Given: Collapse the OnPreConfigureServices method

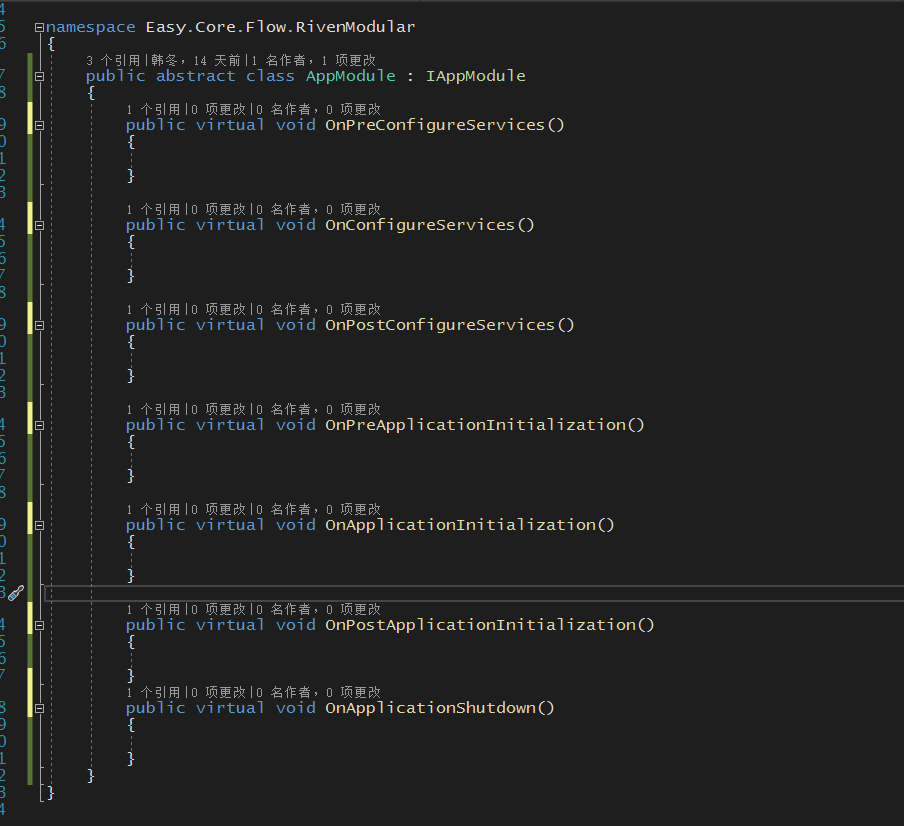Looking at the screenshot, I should (39, 125).
